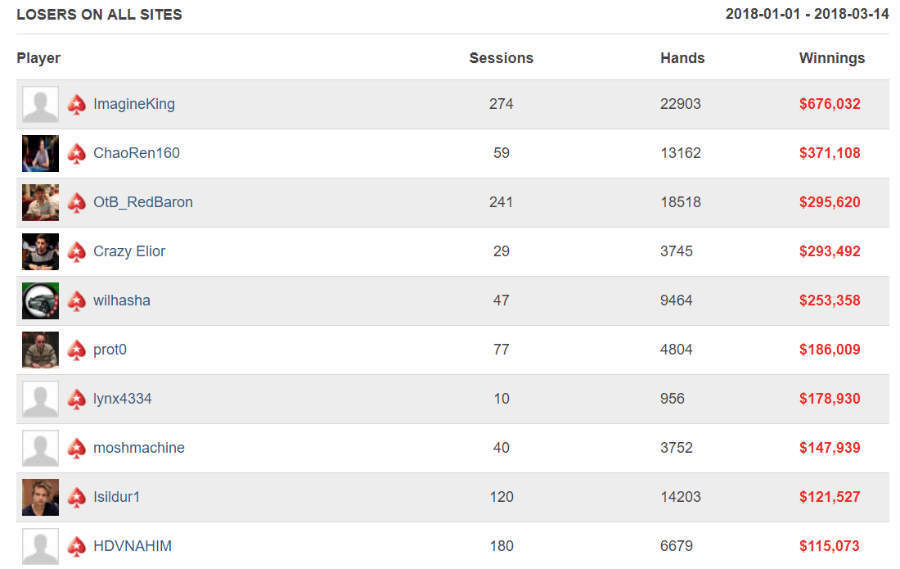Viewport: 900px width, 569px height.
Task: Click ChaoRen160's avatar photo
Action: [40, 153]
